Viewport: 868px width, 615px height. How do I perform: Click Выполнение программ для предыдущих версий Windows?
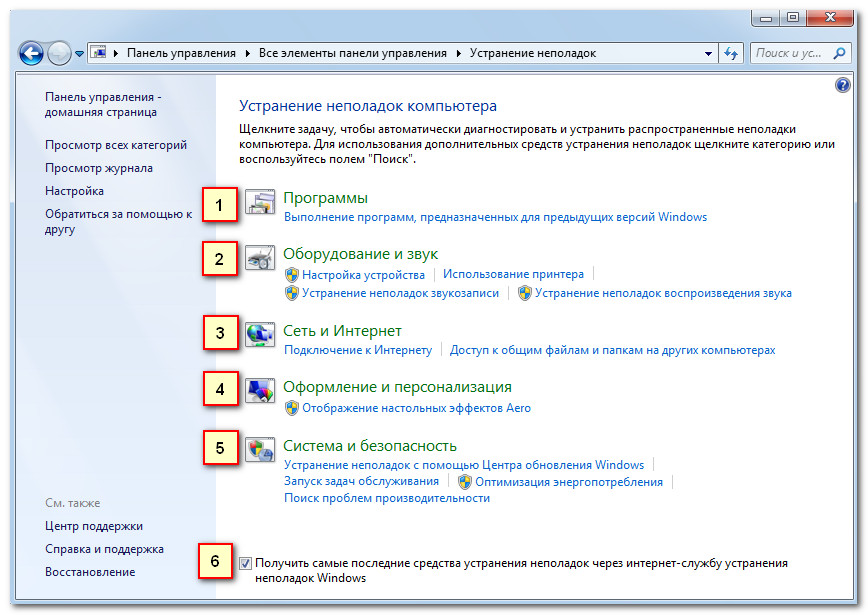coord(495,217)
